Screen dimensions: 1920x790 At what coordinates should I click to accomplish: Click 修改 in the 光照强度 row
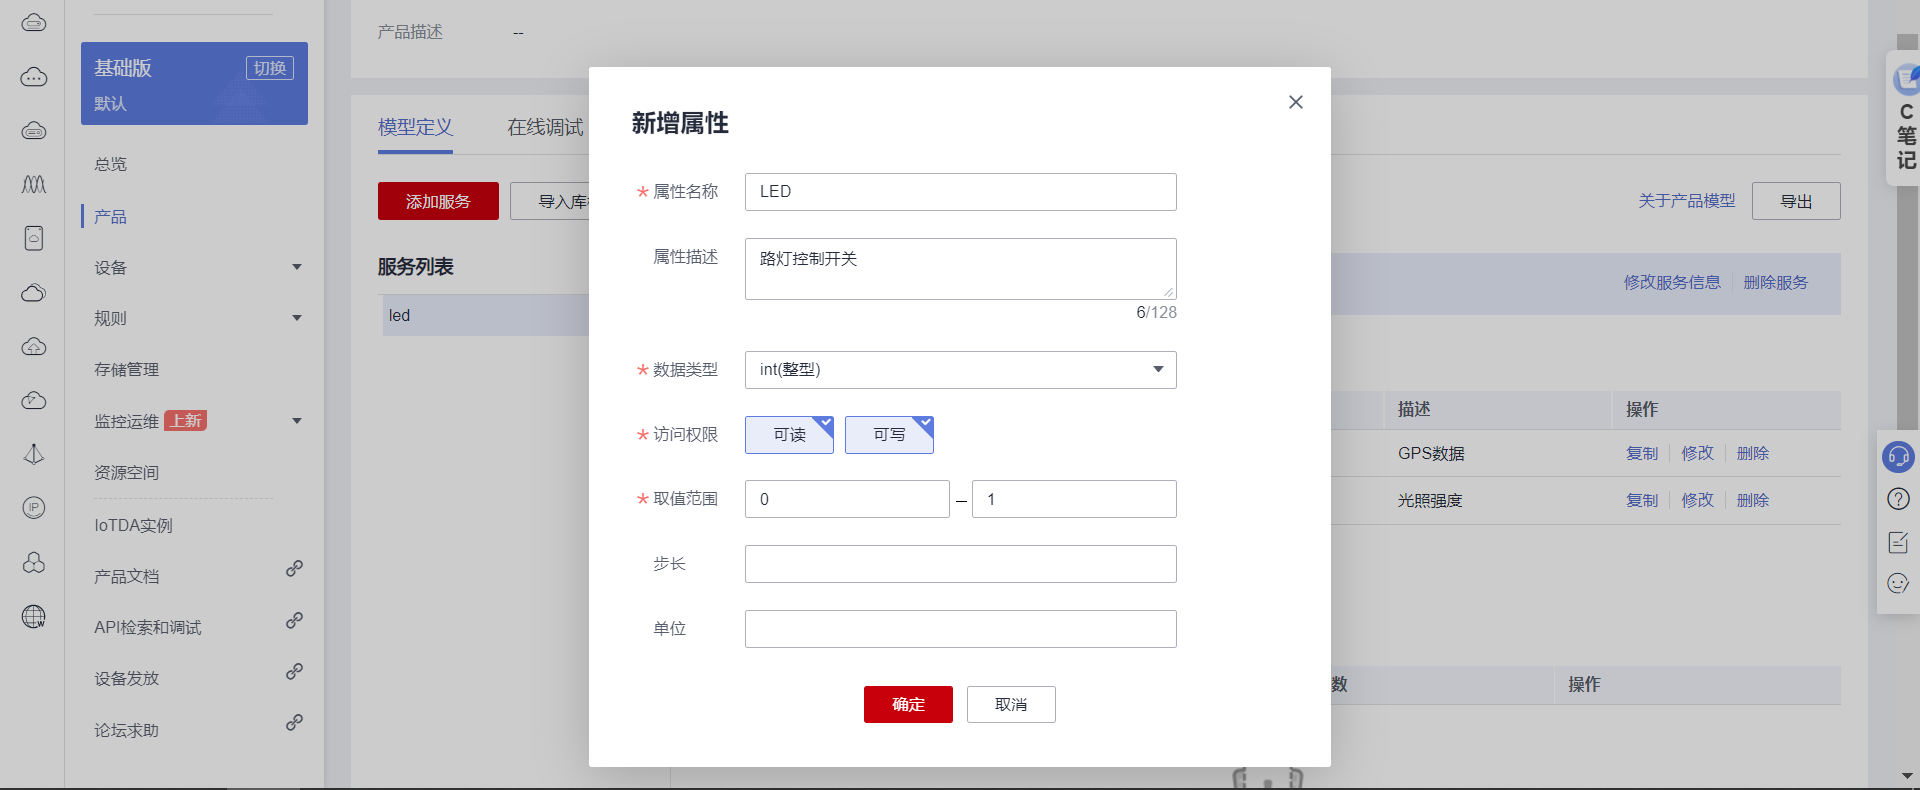(1698, 501)
